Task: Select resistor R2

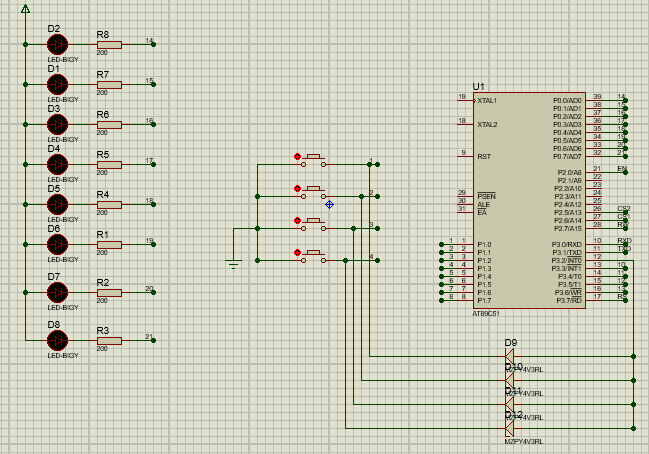Action: click(x=109, y=293)
